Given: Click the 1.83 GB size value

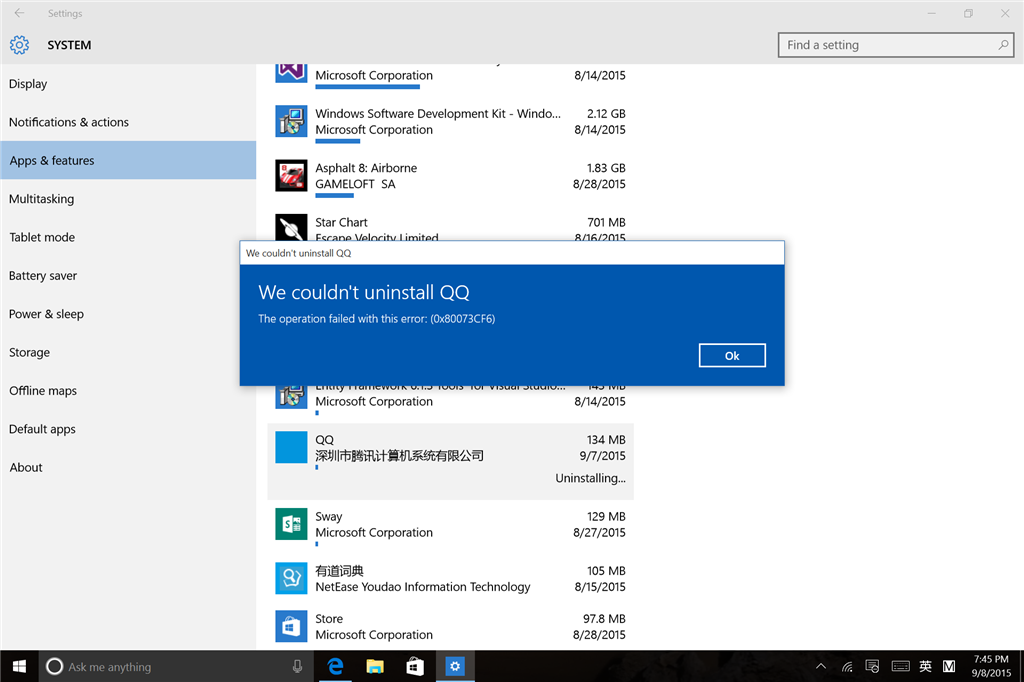Looking at the screenshot, I should [x=606, y=168].
